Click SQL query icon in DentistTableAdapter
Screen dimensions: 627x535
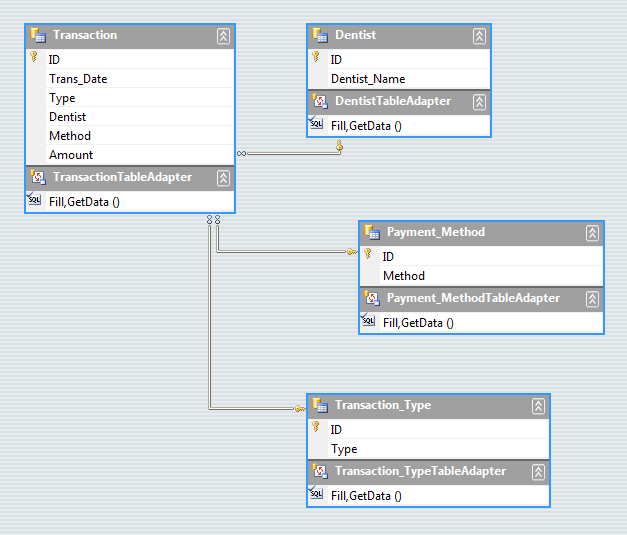(316, 123)
